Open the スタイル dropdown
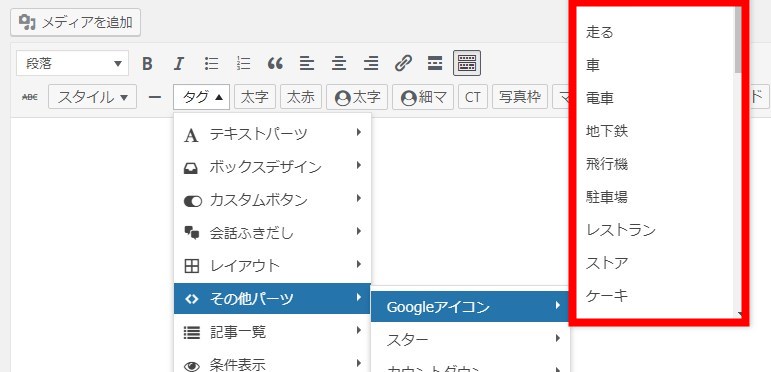This screenshot has height=372, width=771. pos(92,97)
